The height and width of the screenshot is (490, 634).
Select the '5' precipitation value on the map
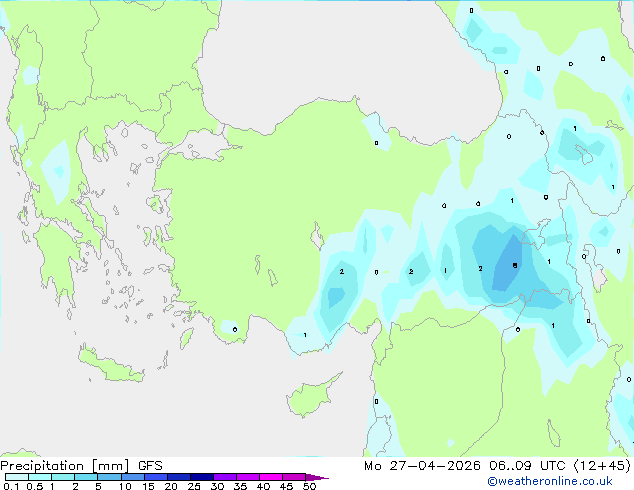[x=515, y=266]
